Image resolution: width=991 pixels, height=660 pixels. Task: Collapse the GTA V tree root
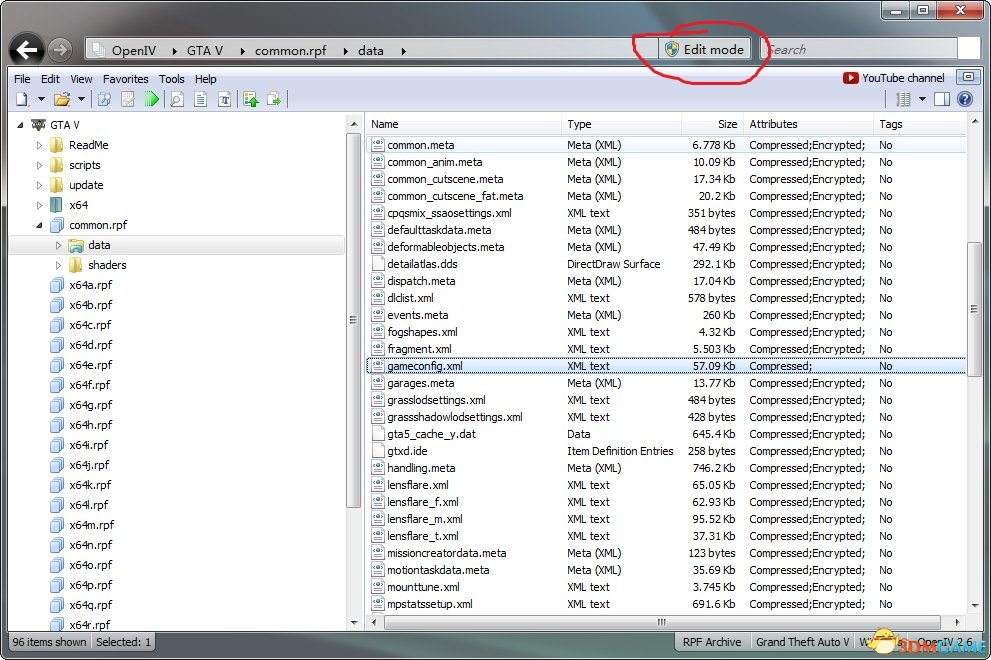pyautogui.click(x=20, y=125)
